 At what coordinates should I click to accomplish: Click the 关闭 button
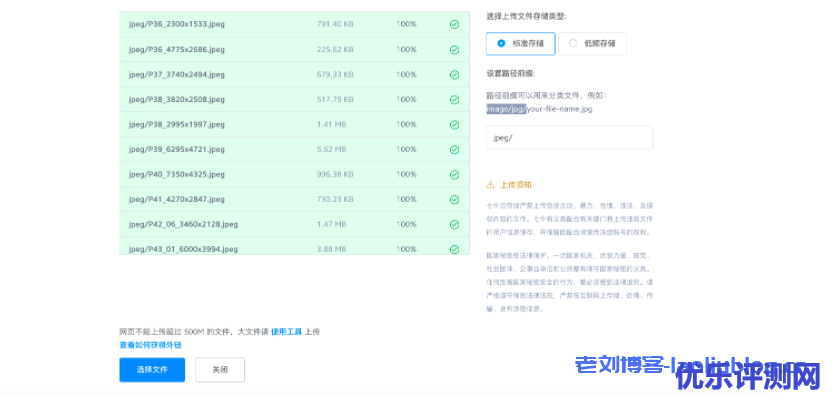(x=220, y=370)
